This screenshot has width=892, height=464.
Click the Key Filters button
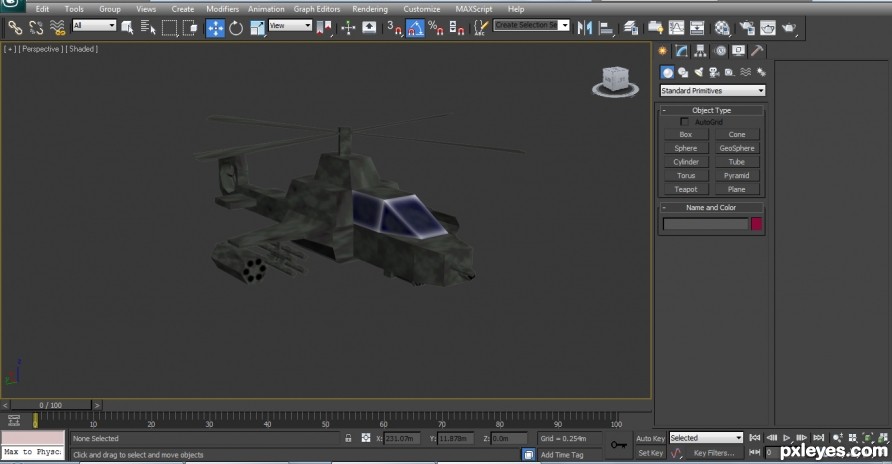click(714, 453)
